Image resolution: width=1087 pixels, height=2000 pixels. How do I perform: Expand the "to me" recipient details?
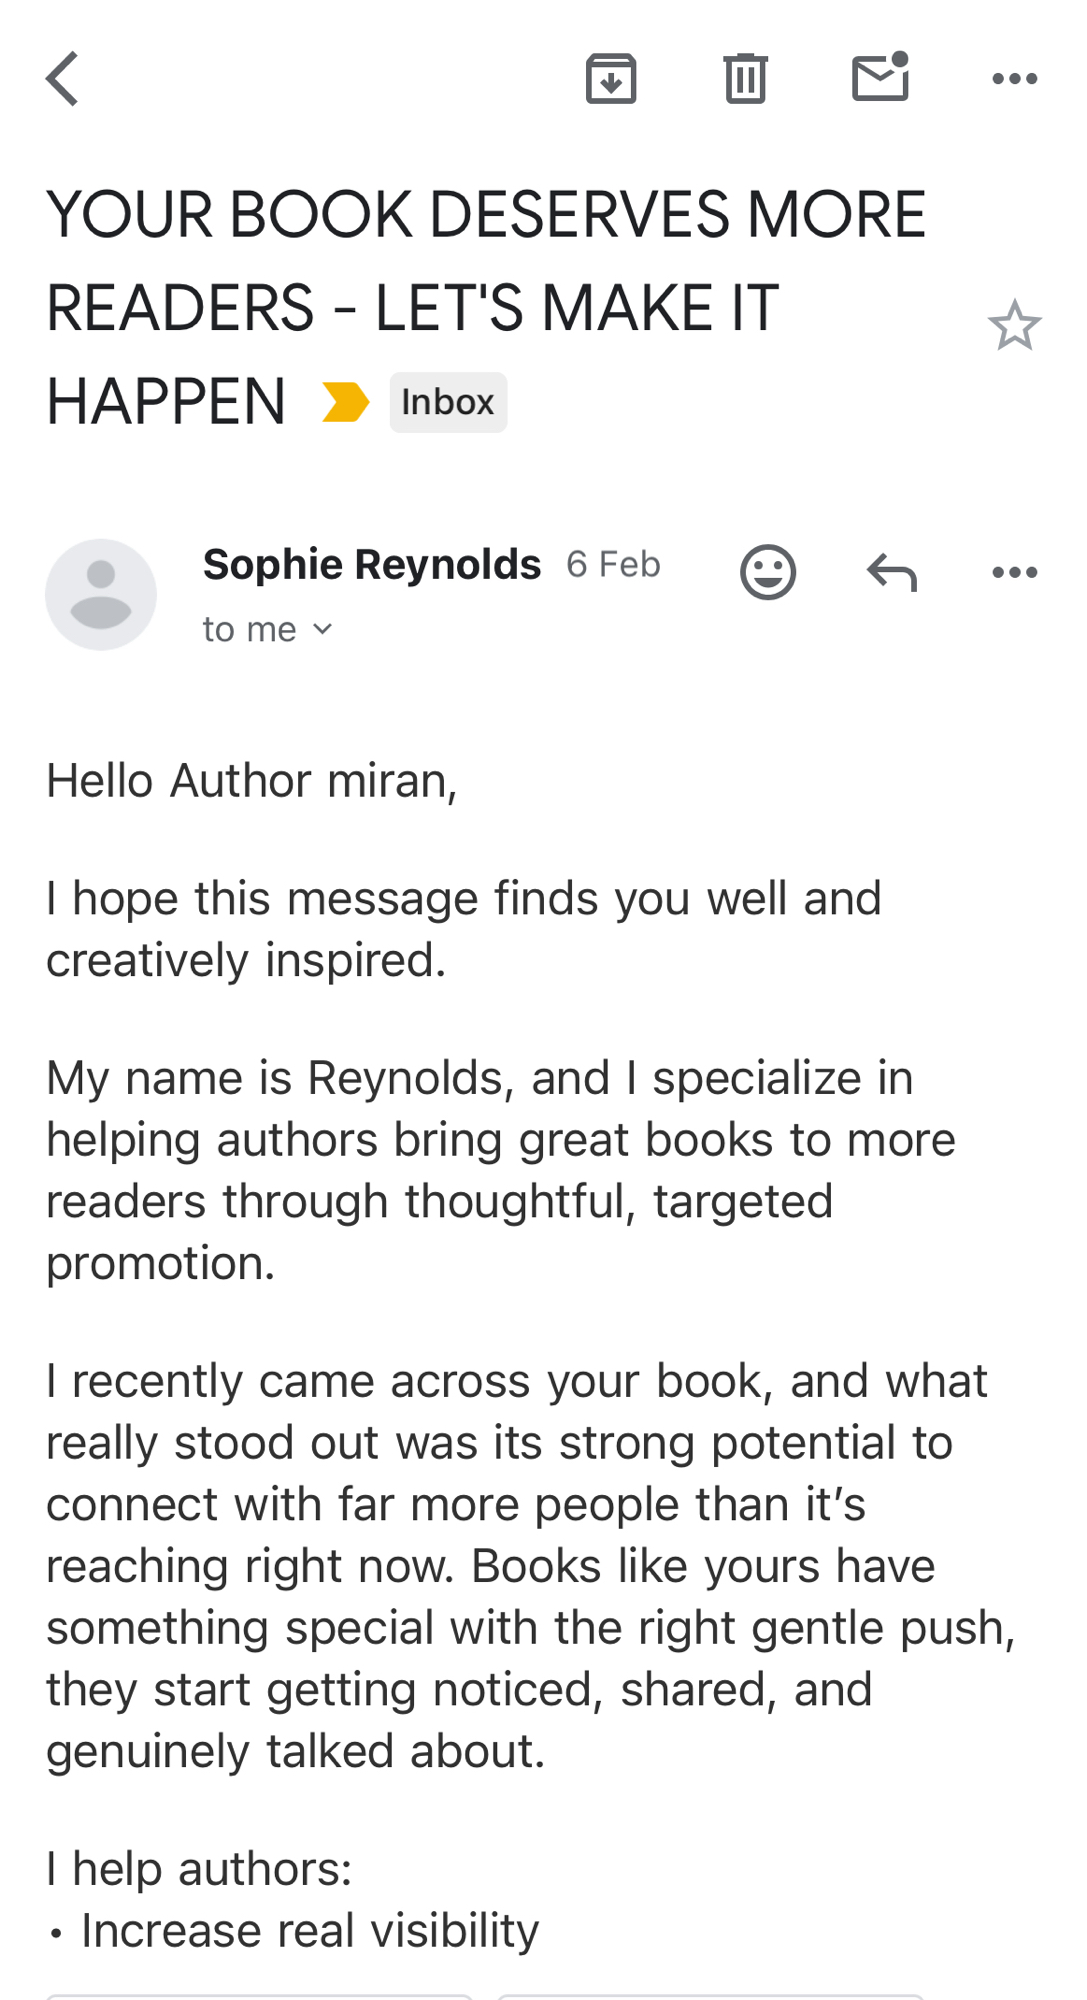pyautogui.click(x=267, y=629)
